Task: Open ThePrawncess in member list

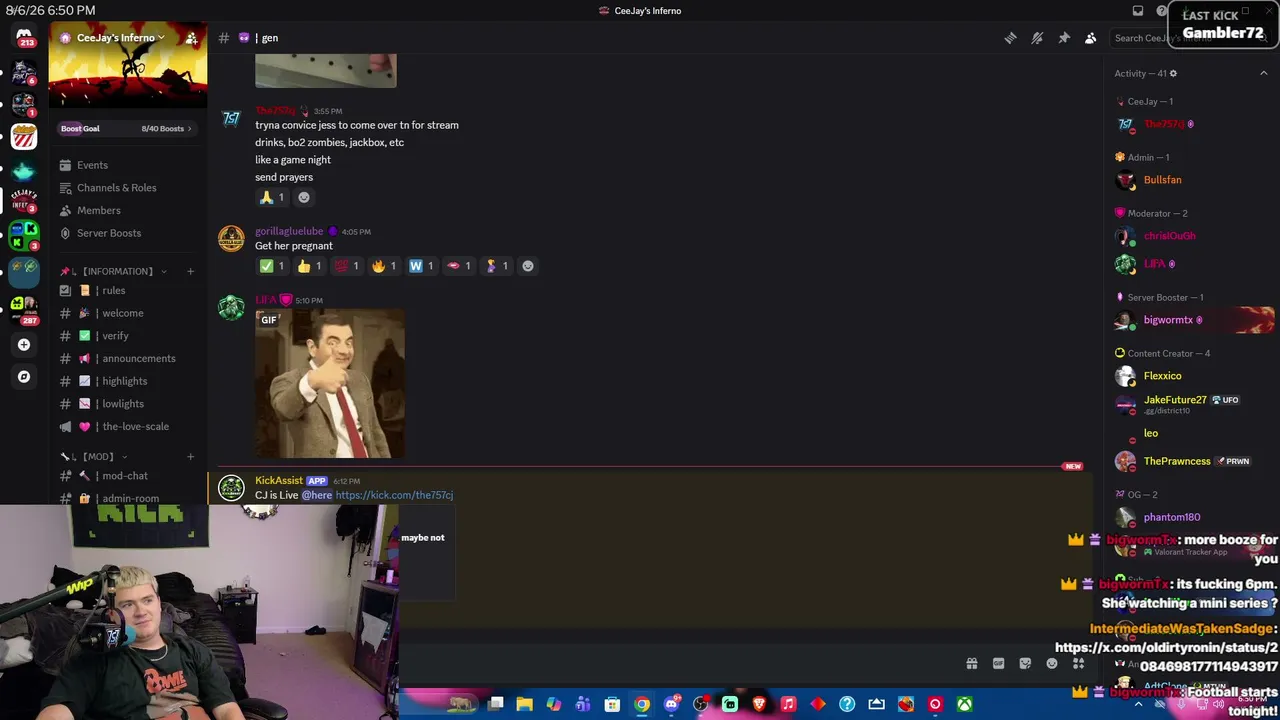Action: (x=1192, y=461)
